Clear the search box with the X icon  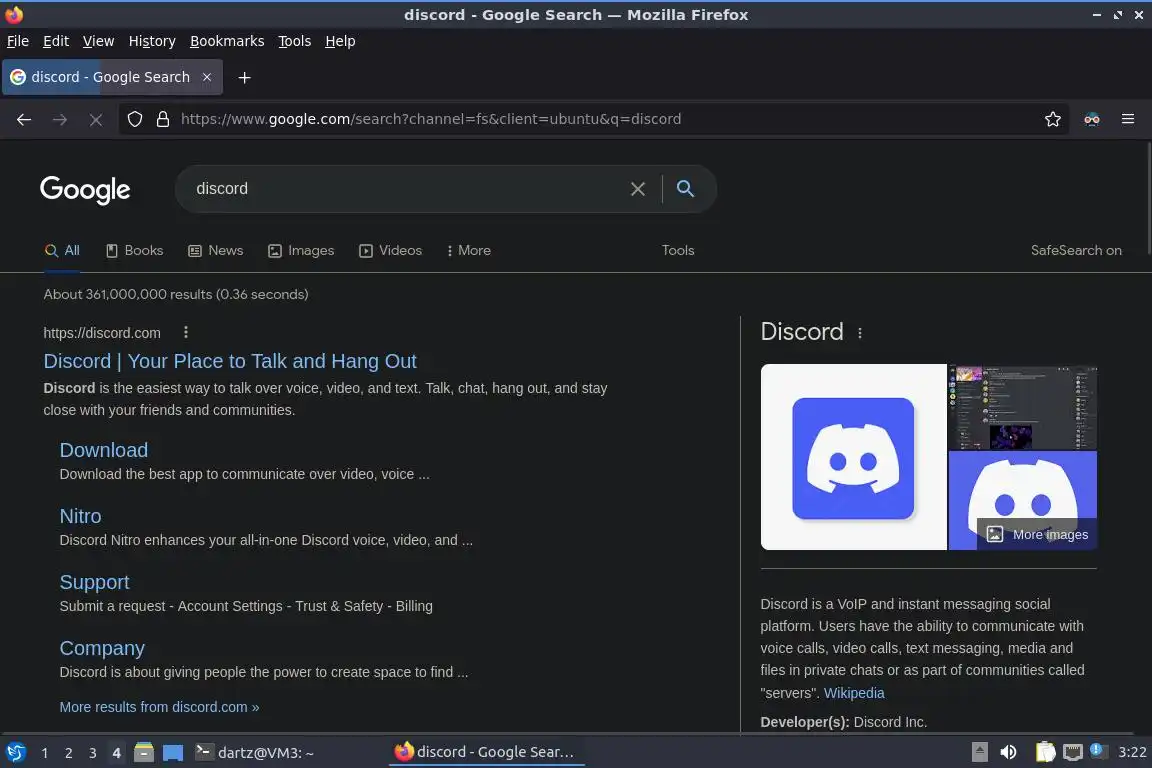[638, 189]
